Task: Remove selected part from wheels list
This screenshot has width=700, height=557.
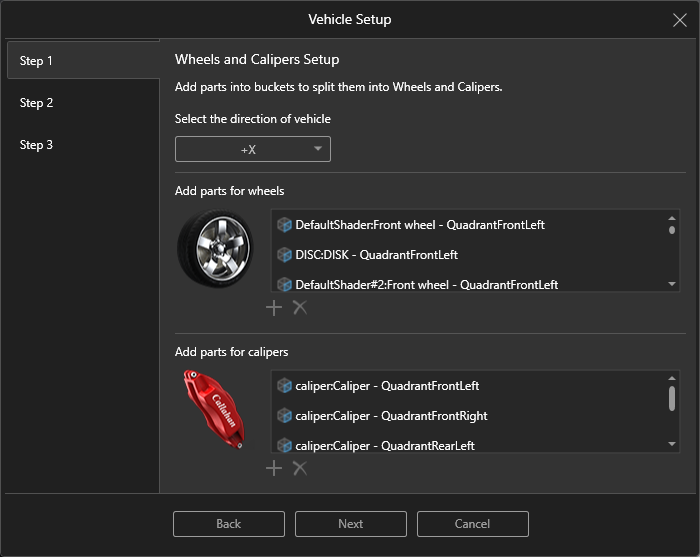Action: pyautogui.click(x=299, y=307)
